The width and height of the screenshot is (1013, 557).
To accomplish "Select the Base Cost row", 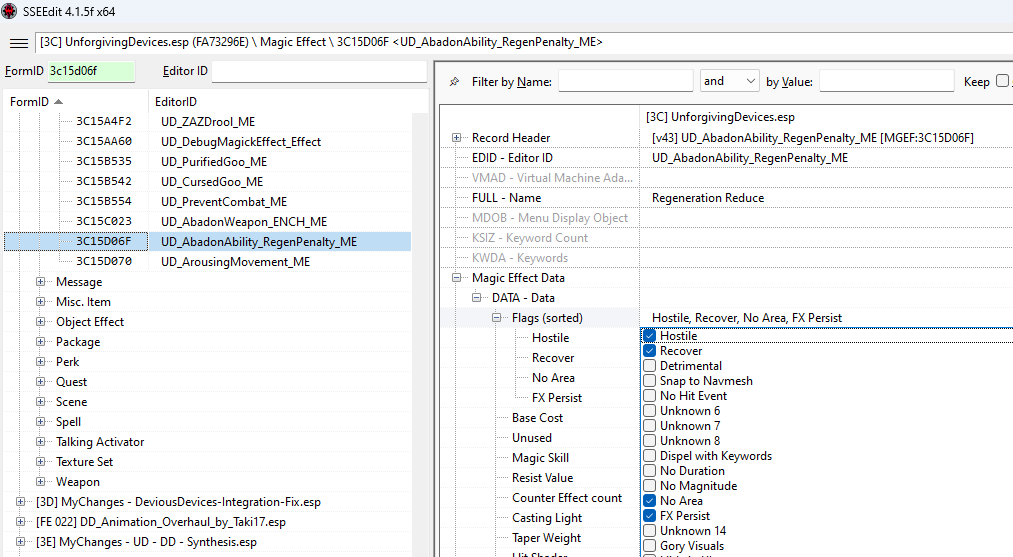I will tap(538, 418).
